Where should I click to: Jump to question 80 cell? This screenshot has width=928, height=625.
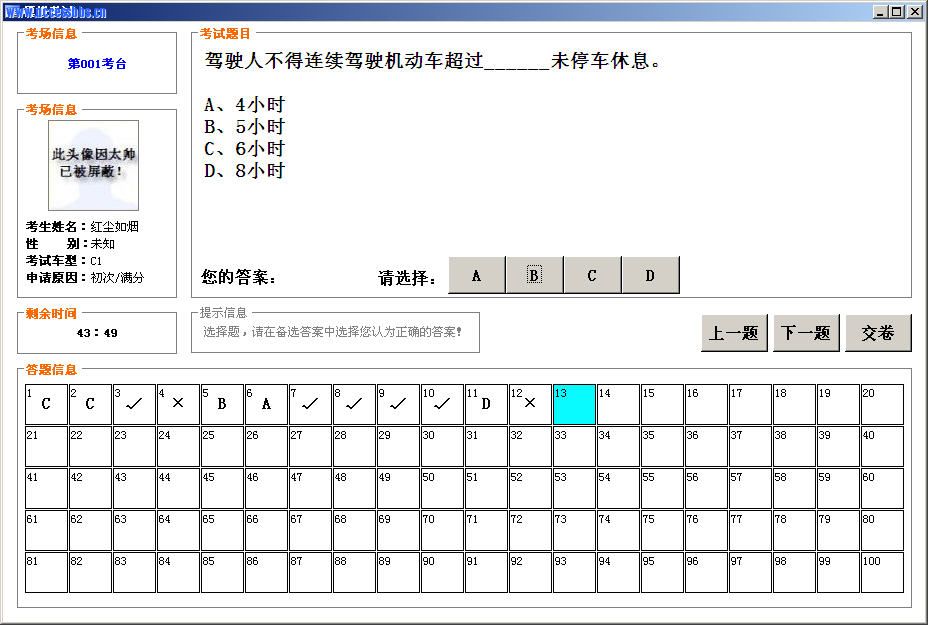coord(882,530)
